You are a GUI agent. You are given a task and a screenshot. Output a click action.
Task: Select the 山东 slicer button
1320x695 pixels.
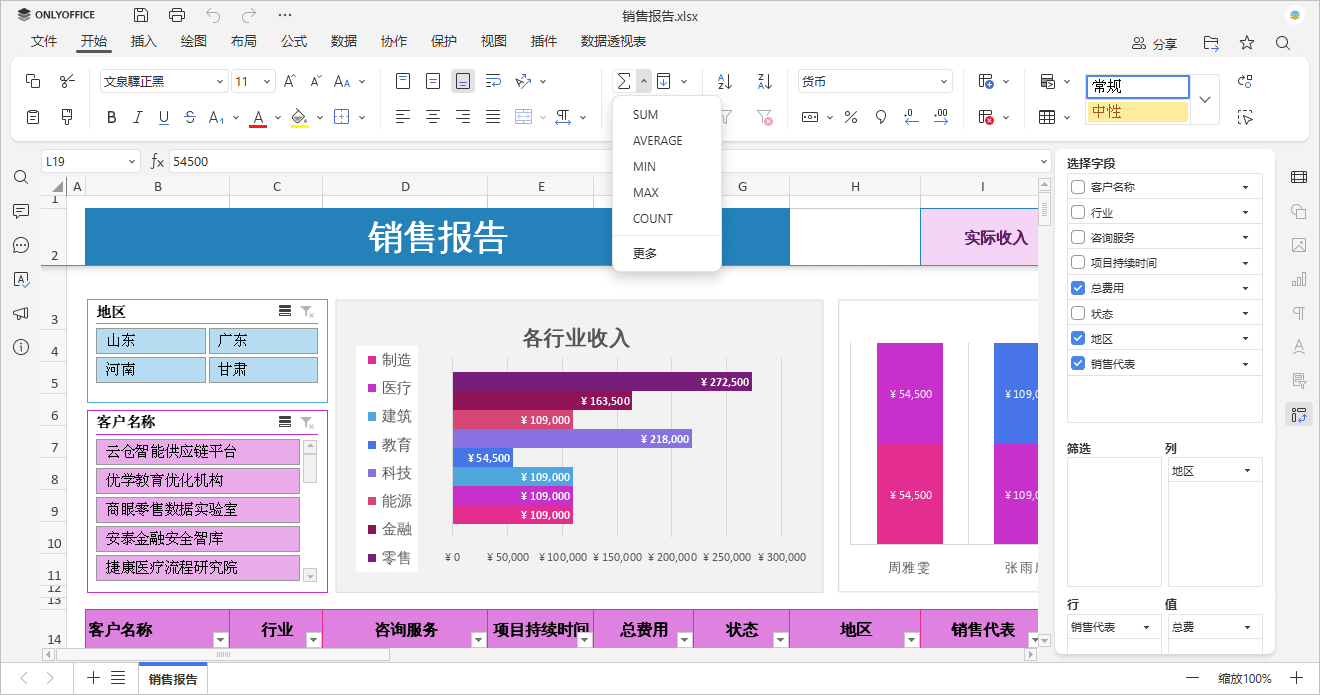(x=151, y=341)
